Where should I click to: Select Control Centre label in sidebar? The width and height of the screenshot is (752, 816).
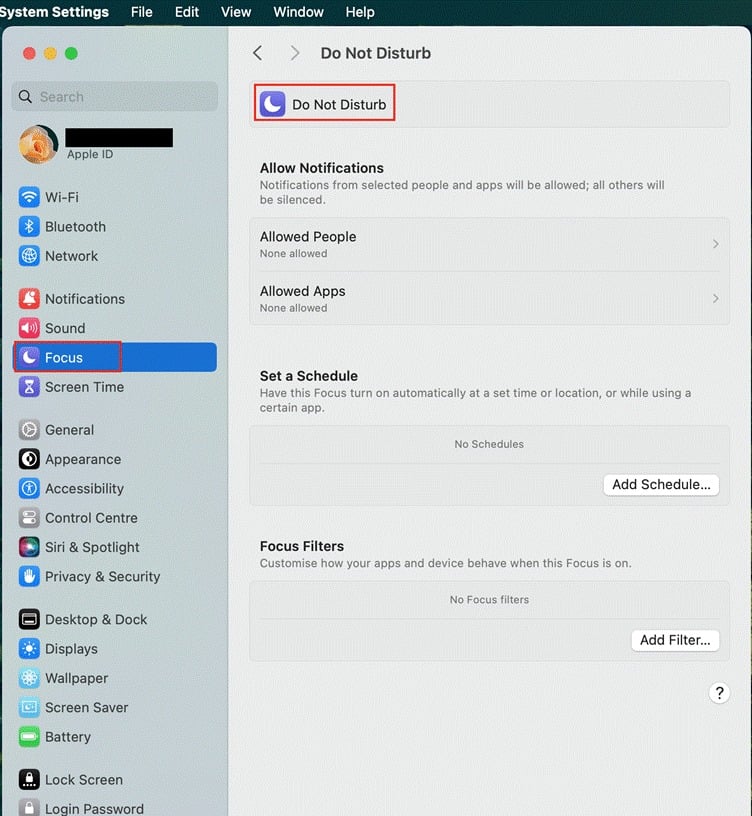[92, 518]
